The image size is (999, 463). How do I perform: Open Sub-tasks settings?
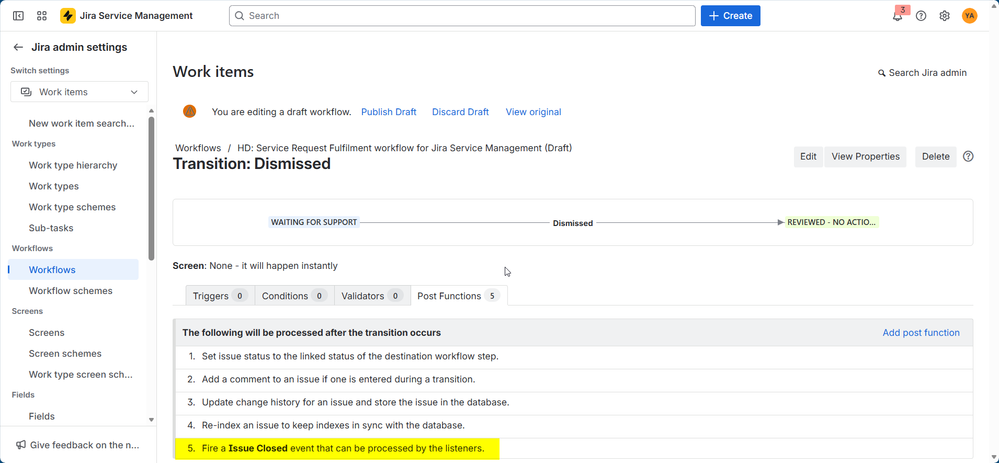[x=51, y=228]
